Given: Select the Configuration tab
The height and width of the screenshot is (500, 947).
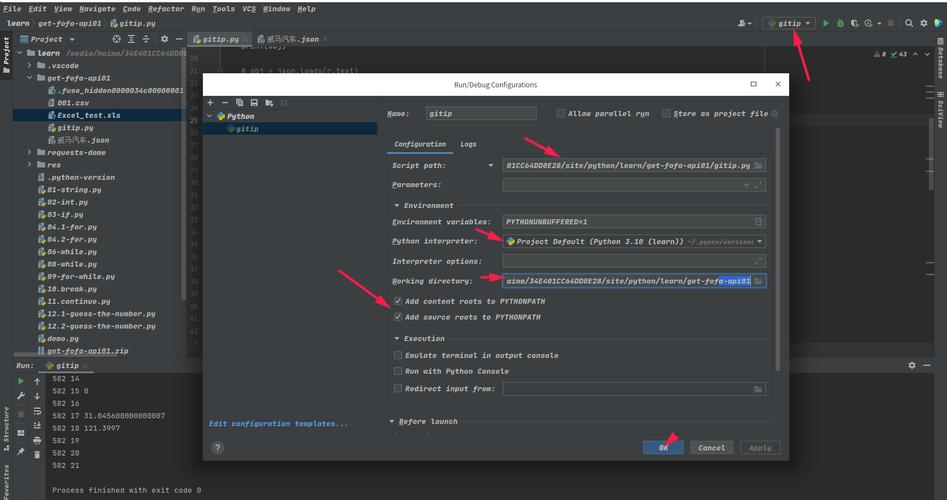Looking at the screenshot, I should tap(420, 144).
